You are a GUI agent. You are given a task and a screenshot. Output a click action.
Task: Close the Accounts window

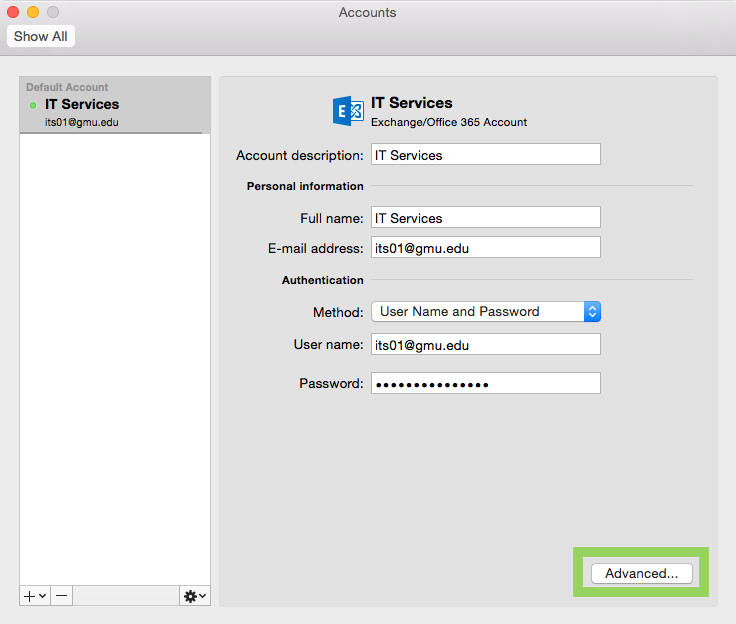[14, 12]
